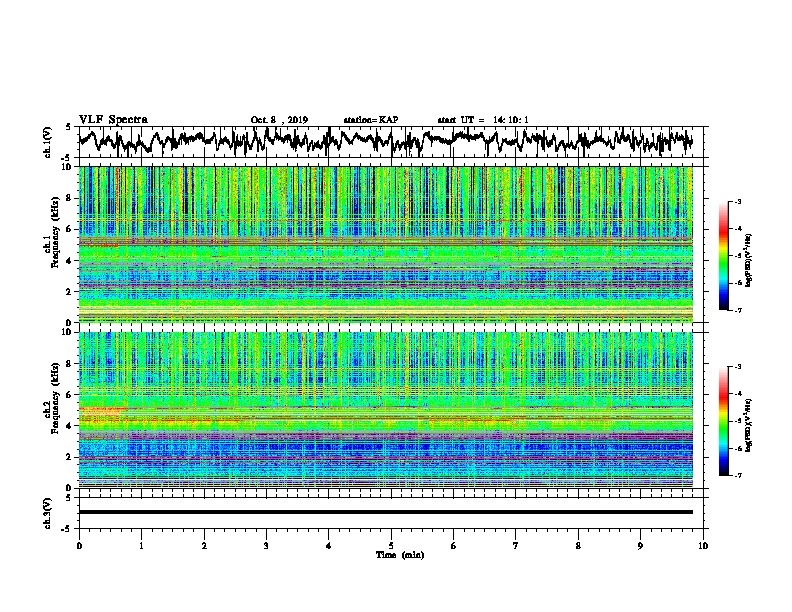
Task: Click the "9" tick on the time axis
Action: [640, 546]
